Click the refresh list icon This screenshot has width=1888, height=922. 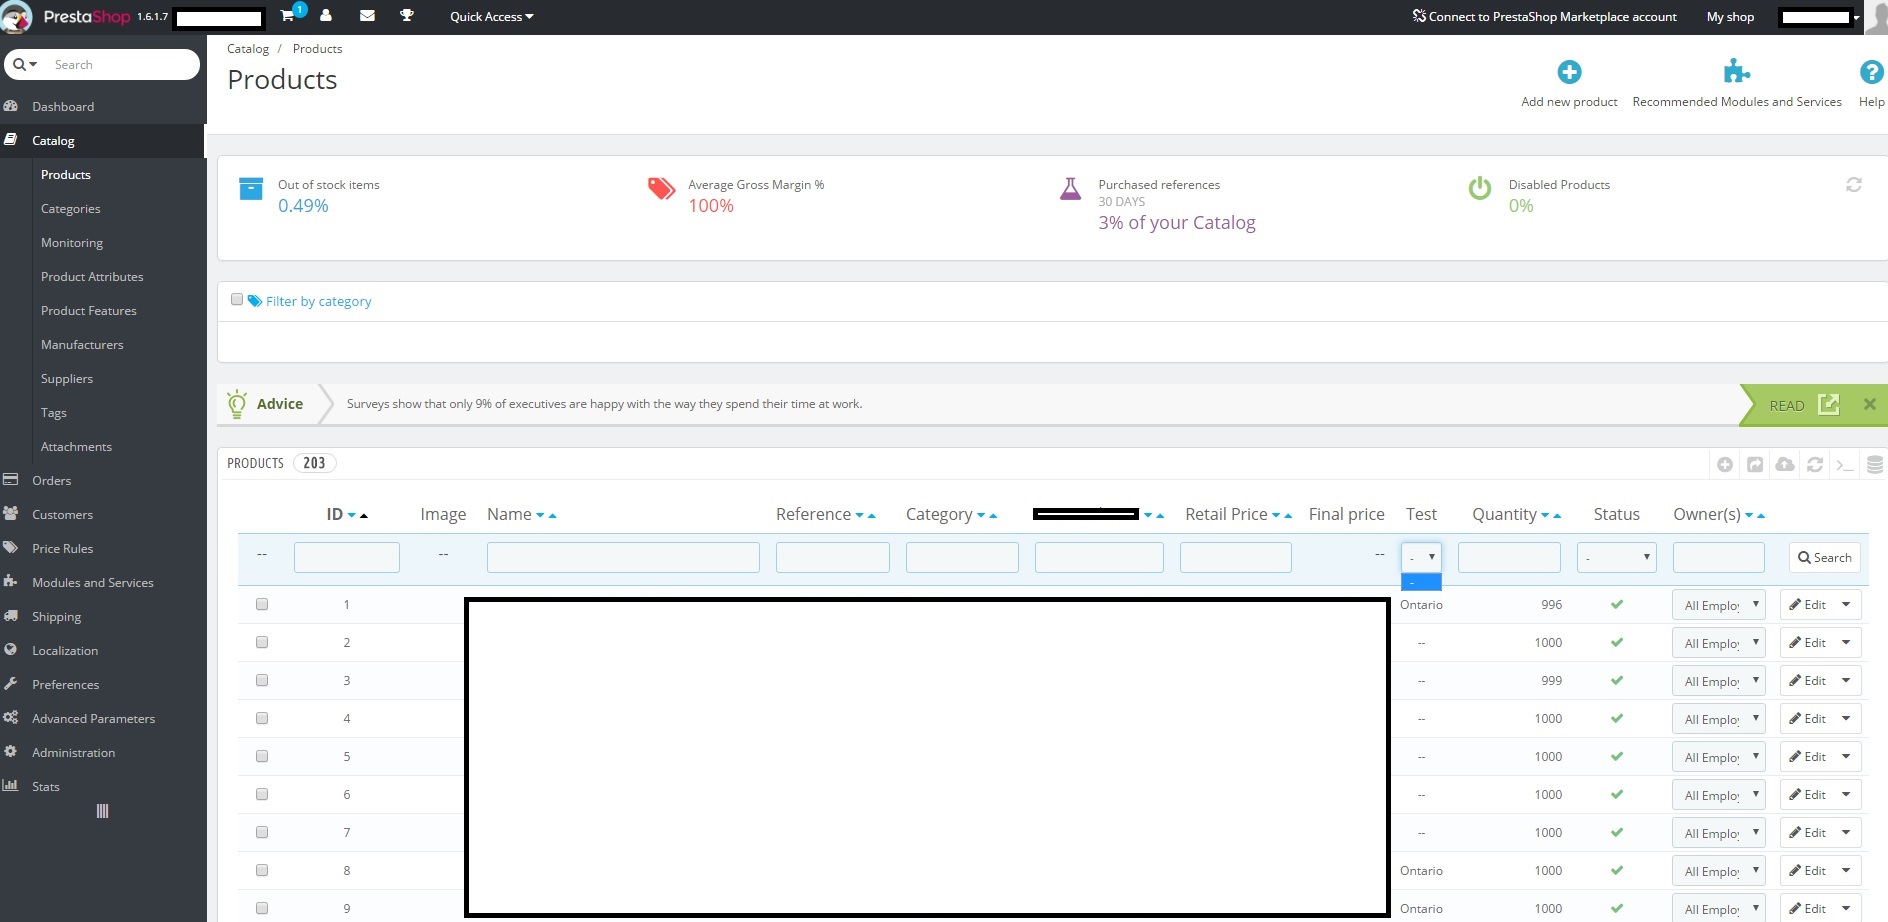pyautogui.click(x=1815, y=464)
